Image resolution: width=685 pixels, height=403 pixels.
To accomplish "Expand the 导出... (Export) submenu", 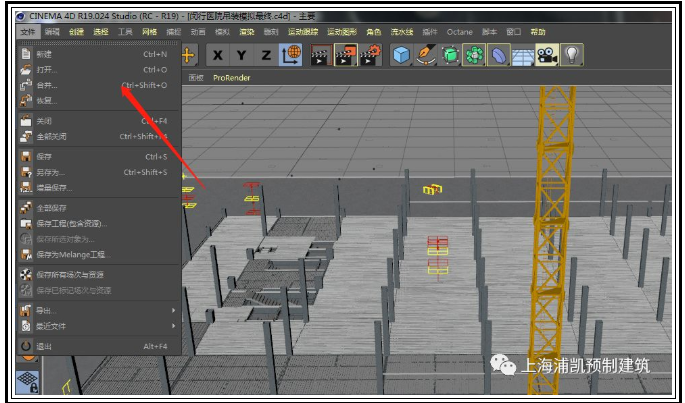I will tap(99, 311).
